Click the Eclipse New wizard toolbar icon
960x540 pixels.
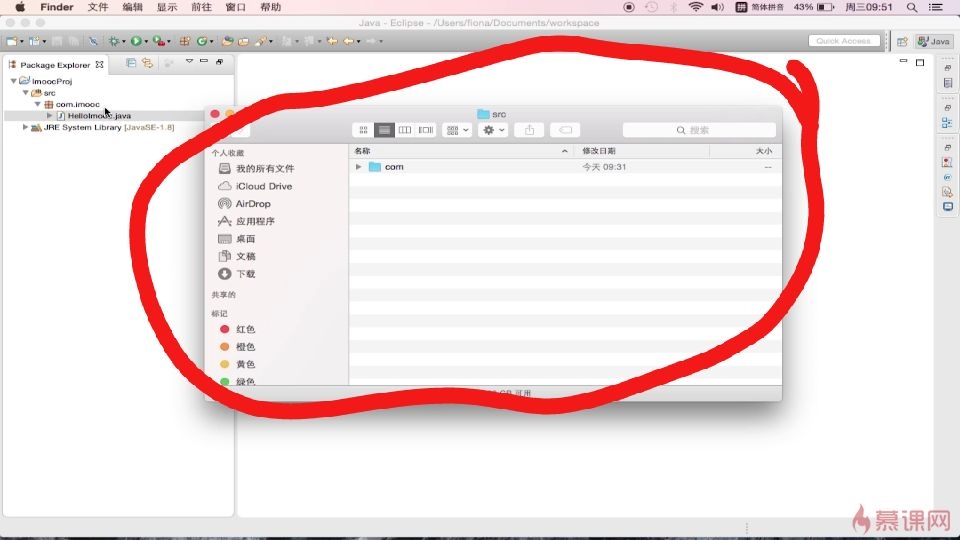[x=11, y=41]
